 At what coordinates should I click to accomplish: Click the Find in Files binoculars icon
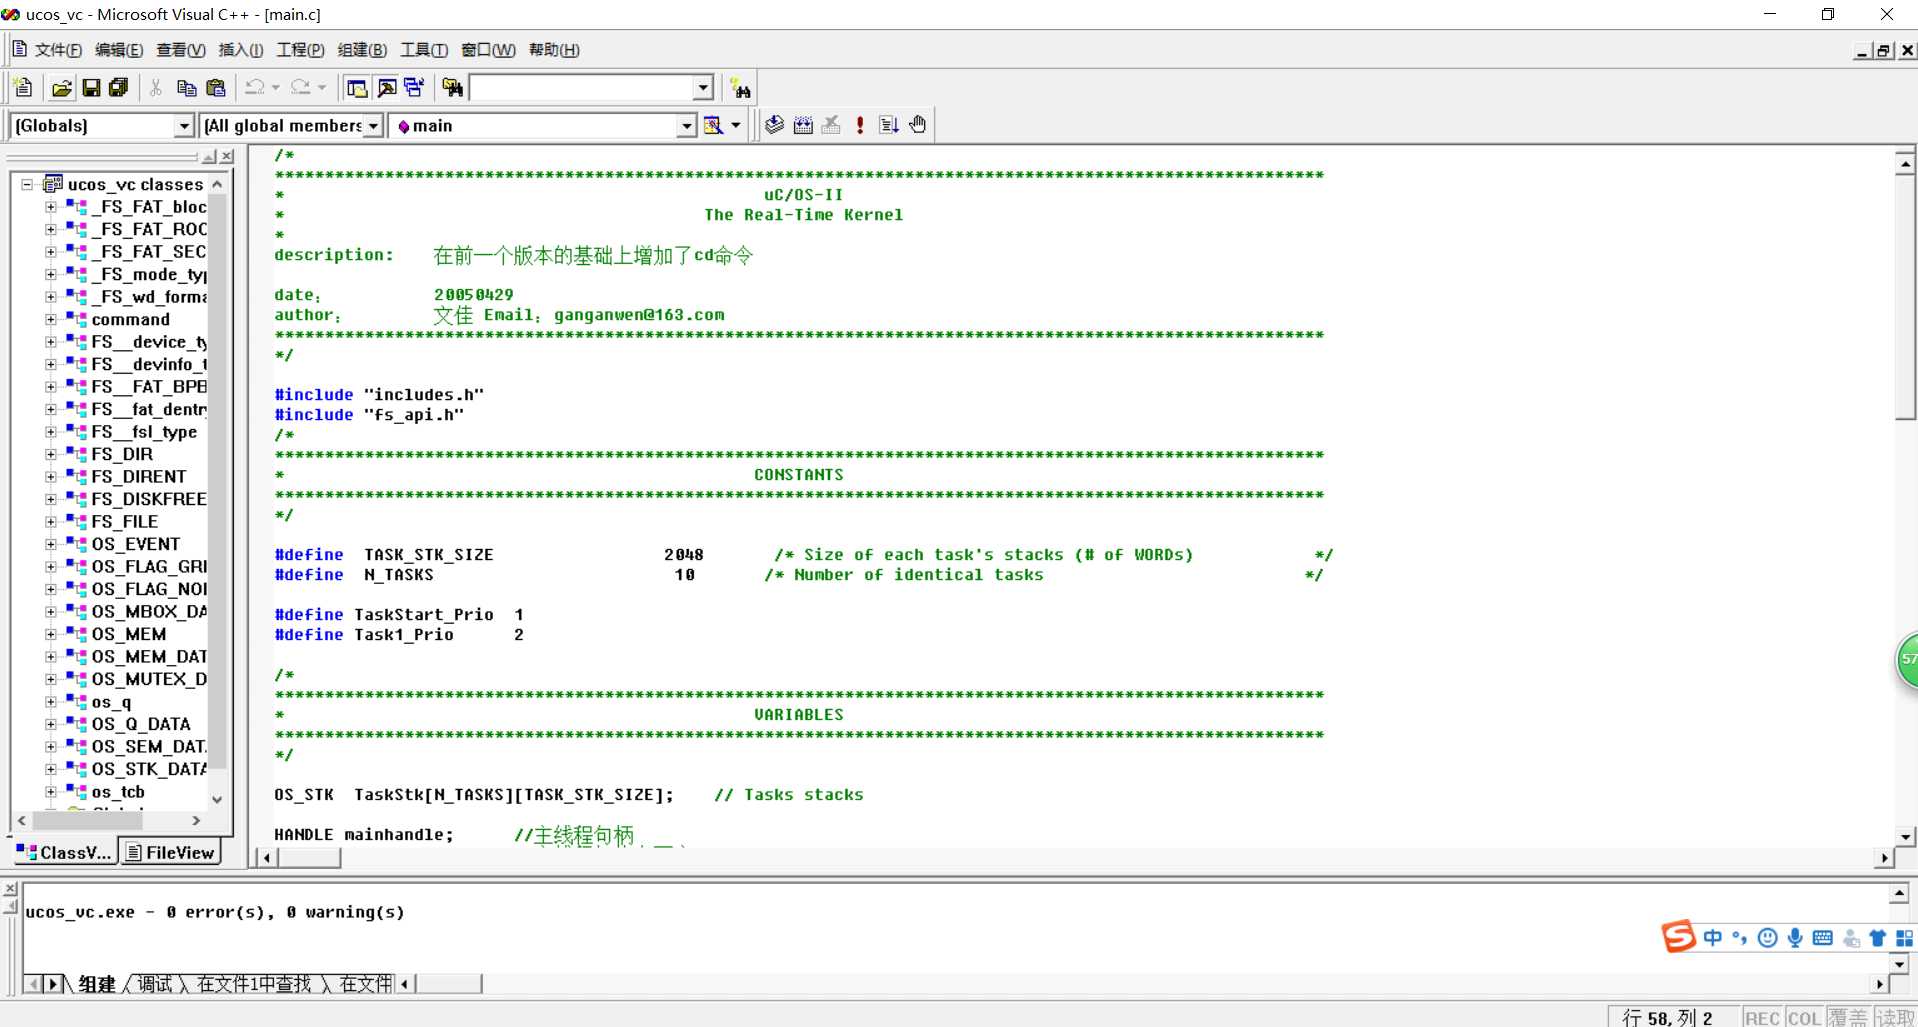453,88
